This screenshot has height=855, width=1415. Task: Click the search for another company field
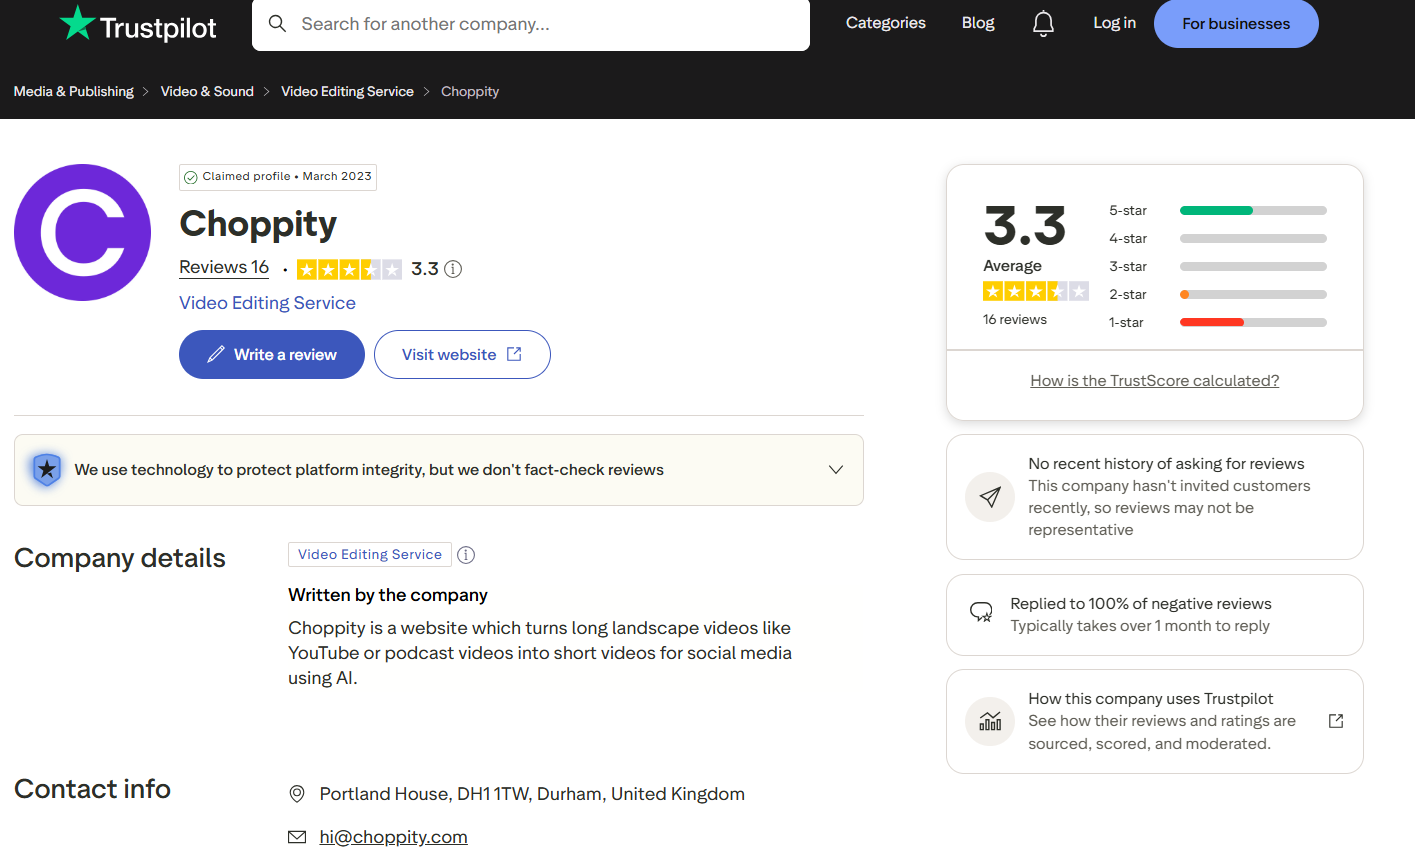531,24
